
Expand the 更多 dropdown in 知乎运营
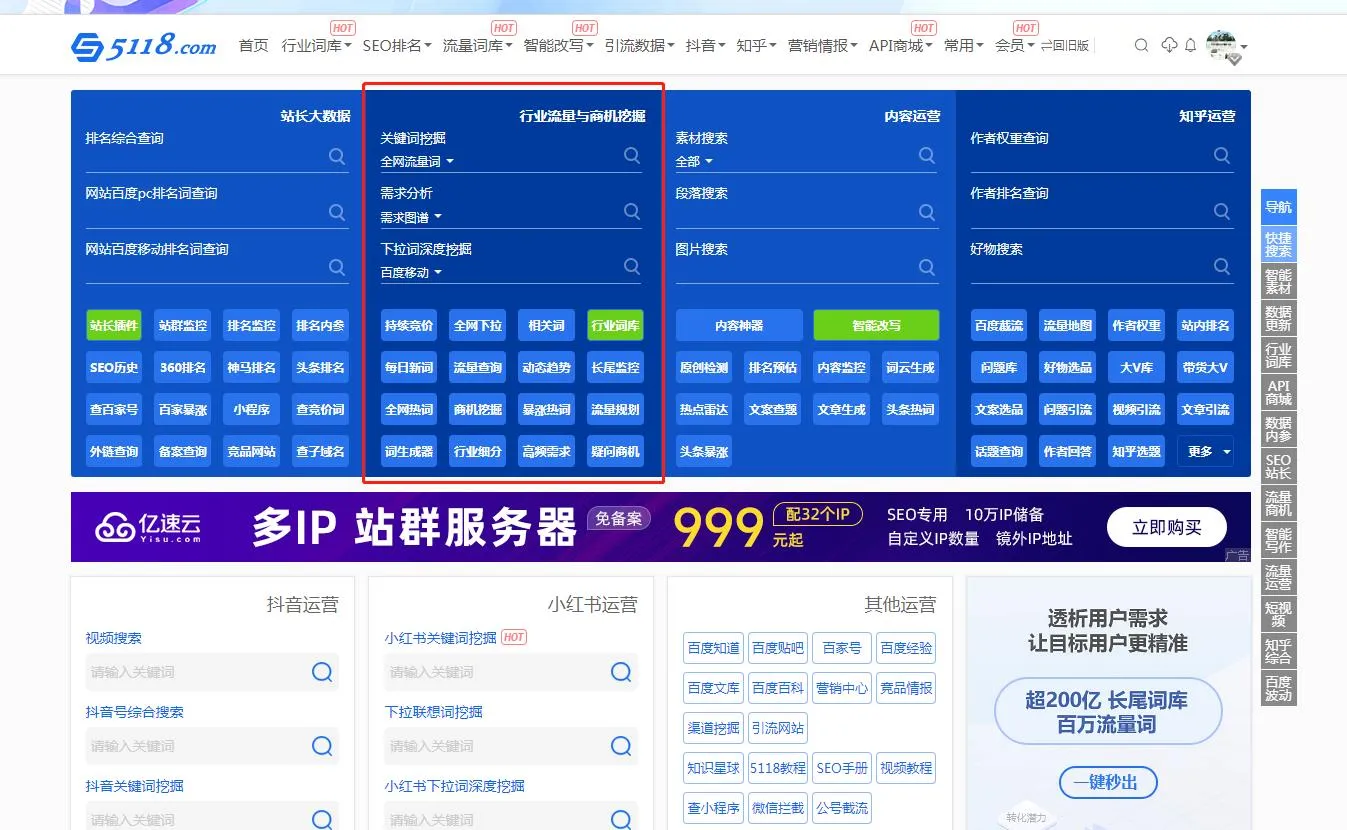(1205, 452)
